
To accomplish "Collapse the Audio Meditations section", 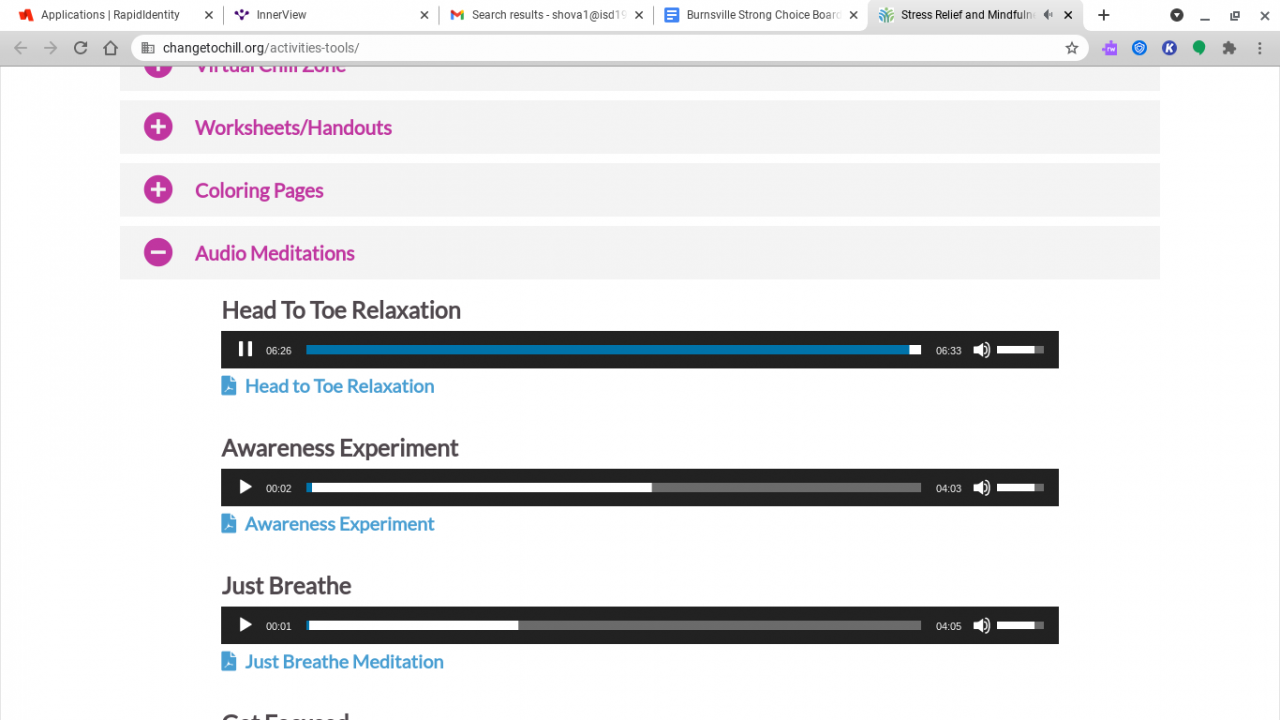I will 640,253.
